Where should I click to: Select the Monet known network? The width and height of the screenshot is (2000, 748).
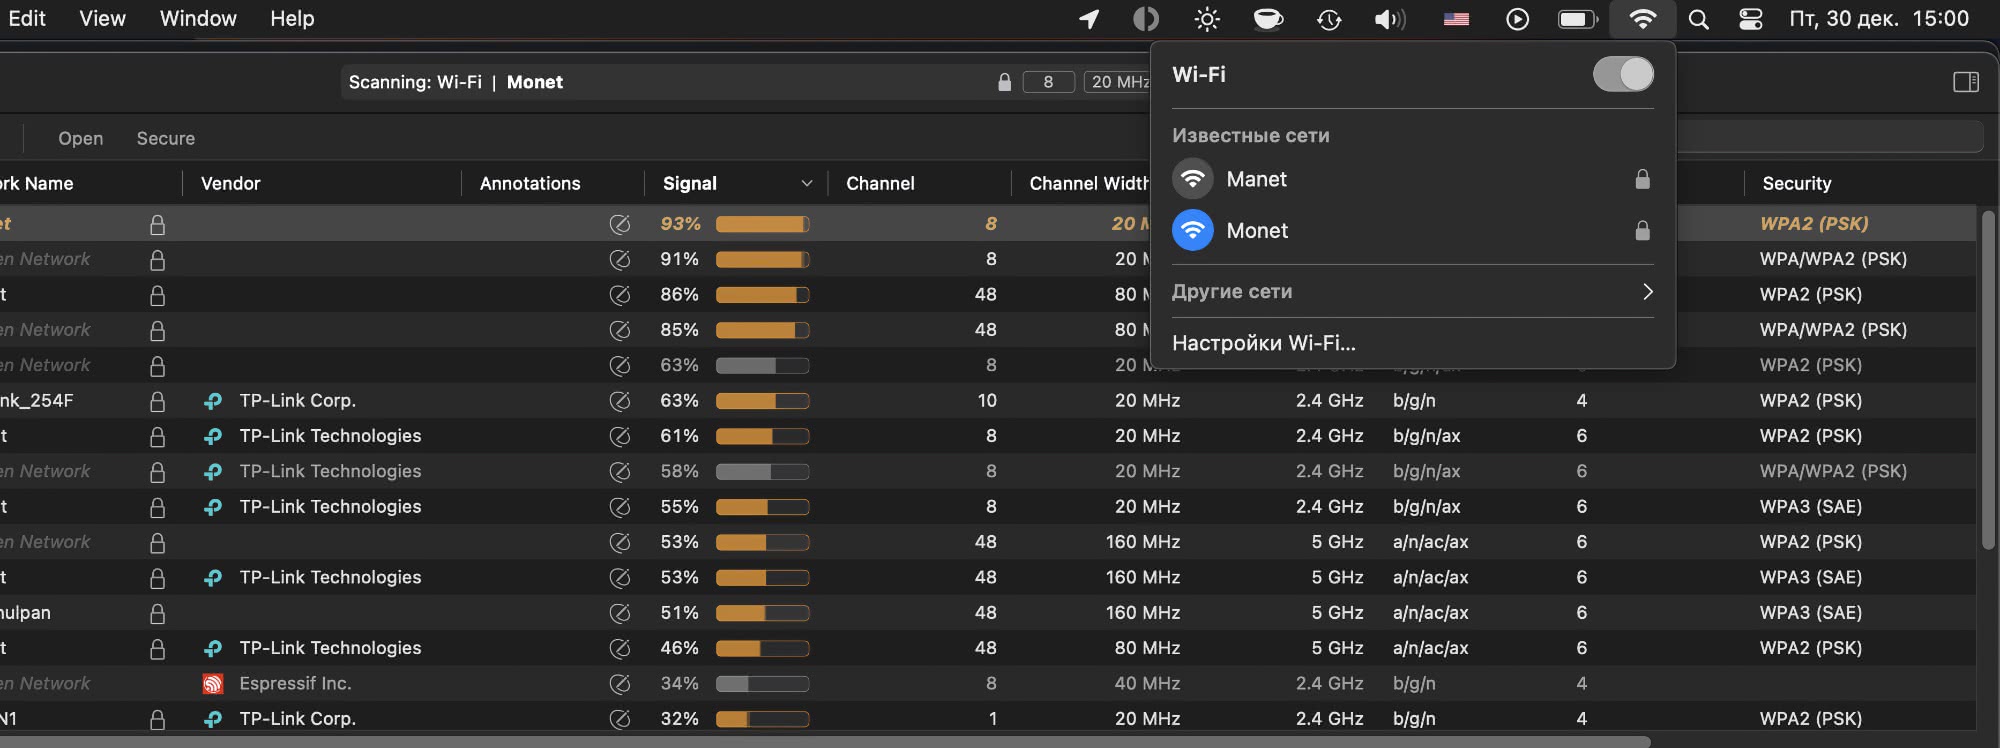tap(1412, 231)
